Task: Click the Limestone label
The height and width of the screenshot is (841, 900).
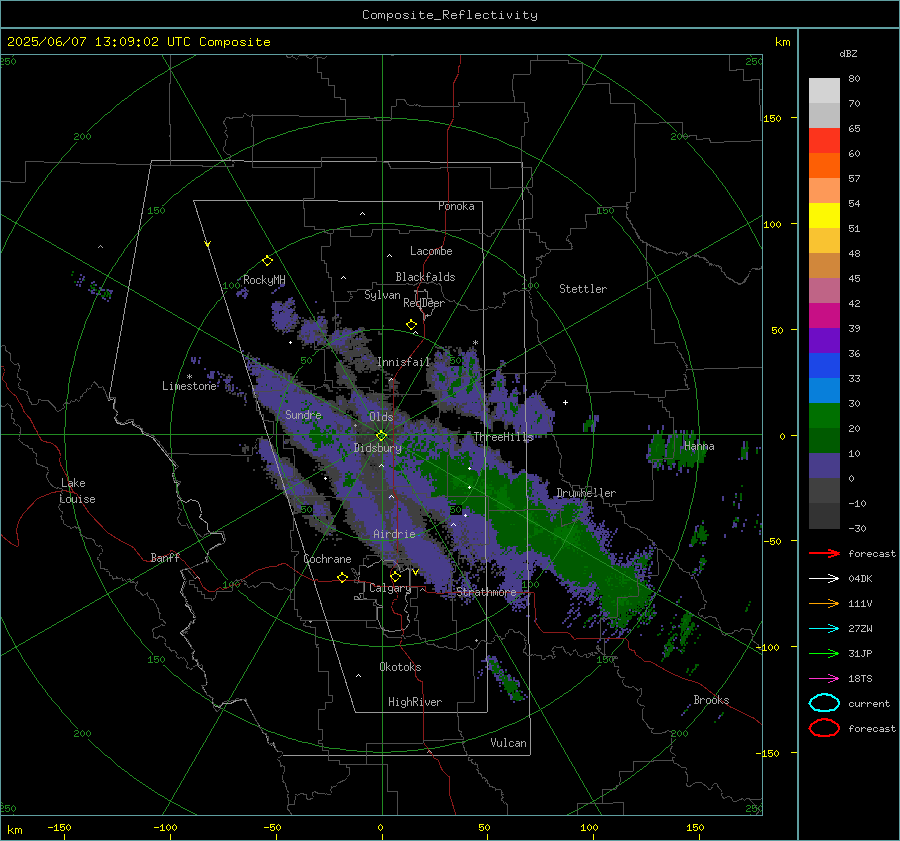Action: (189, 386)
